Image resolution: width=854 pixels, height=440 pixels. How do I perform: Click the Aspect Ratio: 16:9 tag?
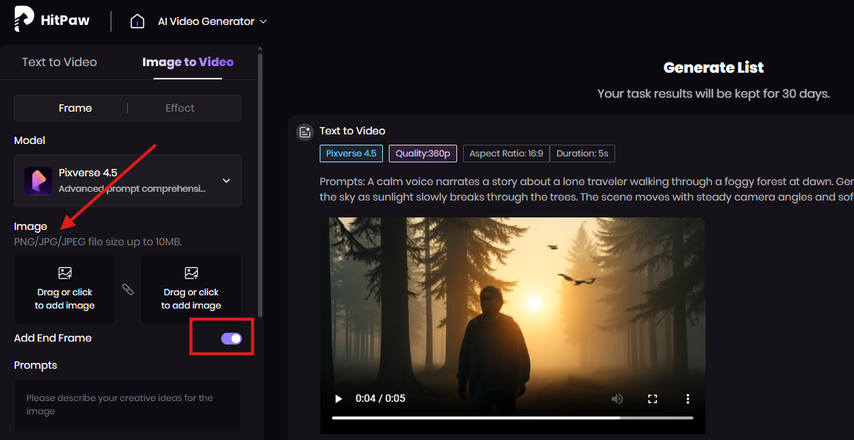[506, 154]
